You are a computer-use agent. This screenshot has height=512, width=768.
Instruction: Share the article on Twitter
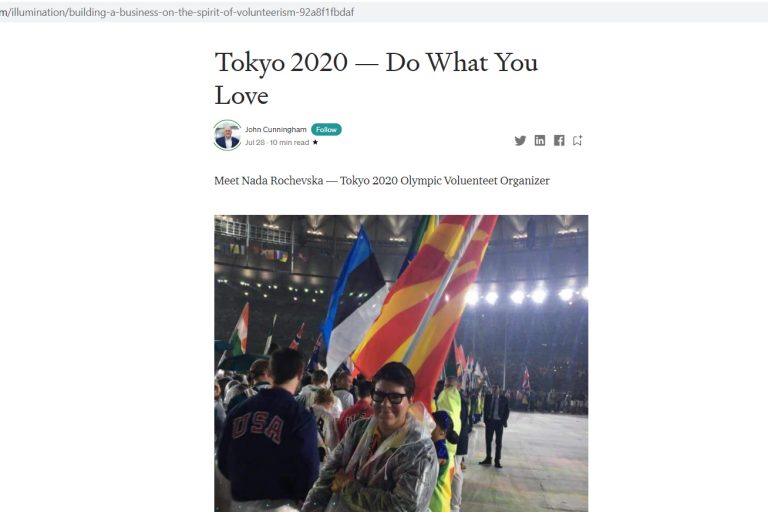coord(520,141)
